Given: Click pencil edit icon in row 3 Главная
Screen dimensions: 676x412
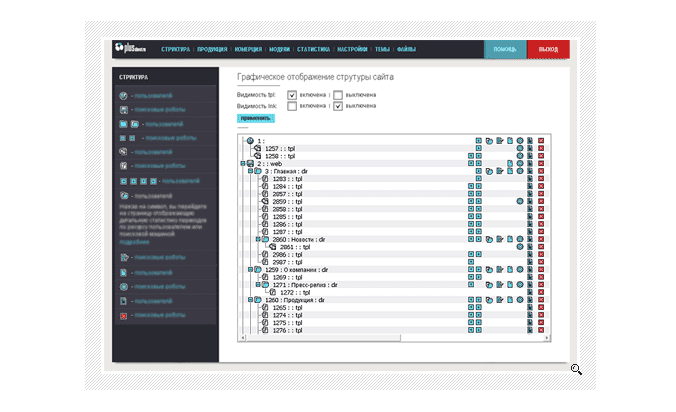Looking at the screenshot, I should pyautogui.click(x=500, y=171).
